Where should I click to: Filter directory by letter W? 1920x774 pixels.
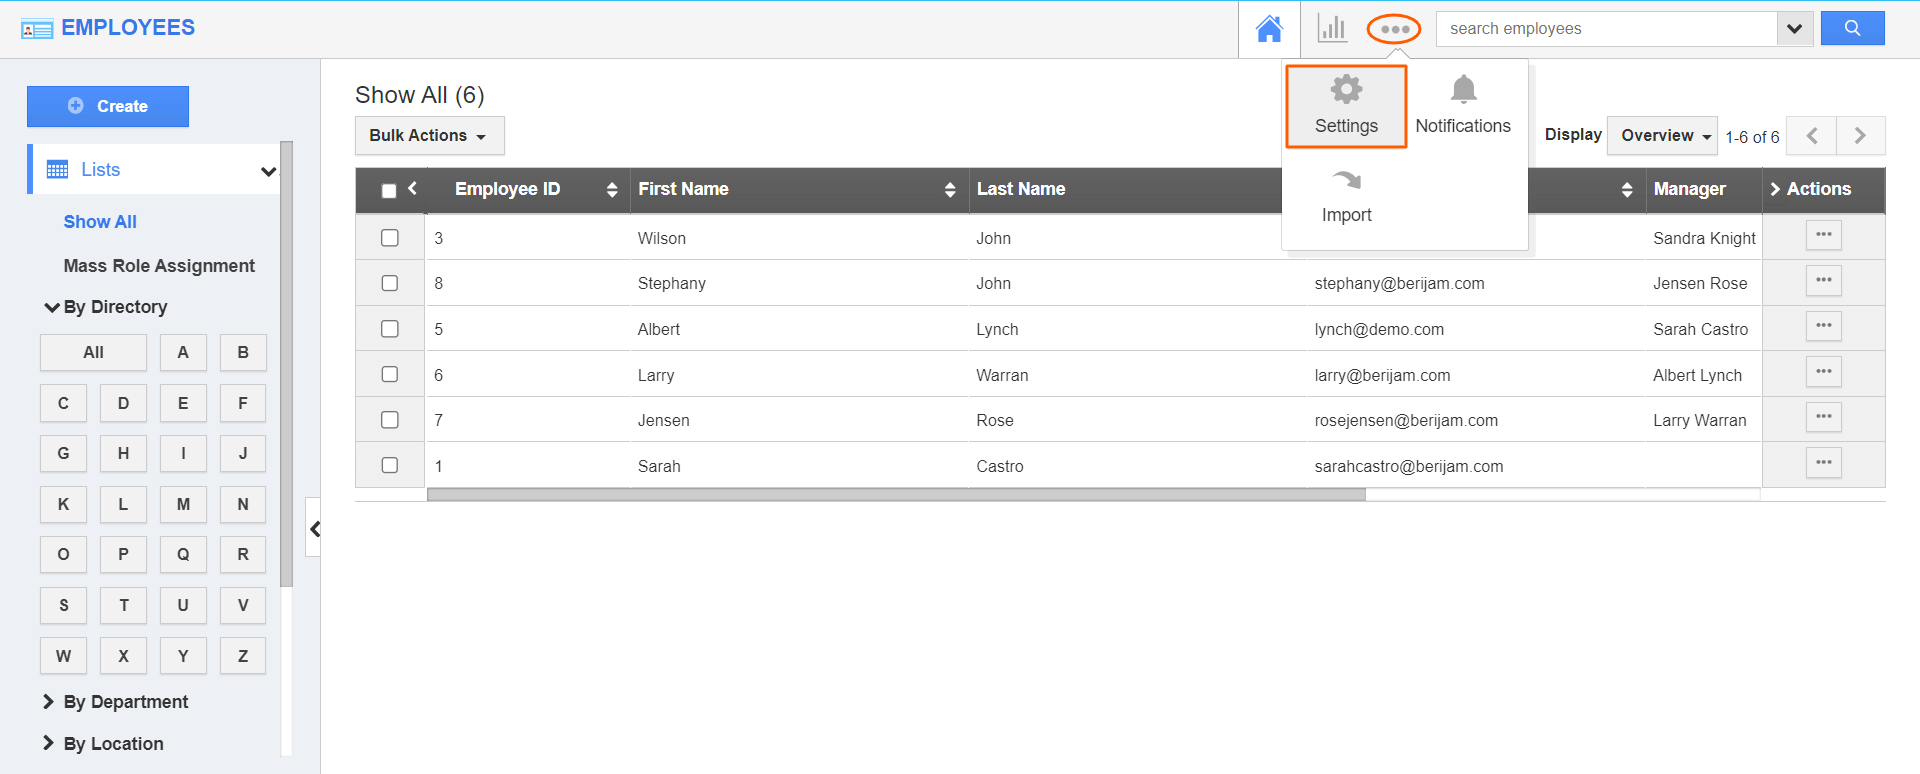tap(63, 656)
